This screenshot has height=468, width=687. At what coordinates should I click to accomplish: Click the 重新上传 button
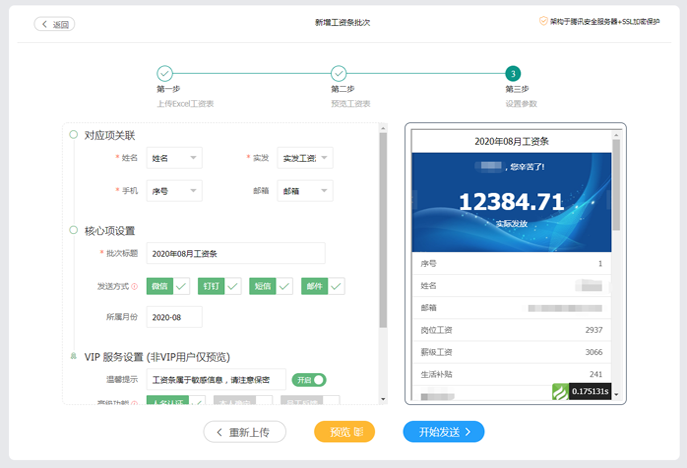[x=245, y=431]
